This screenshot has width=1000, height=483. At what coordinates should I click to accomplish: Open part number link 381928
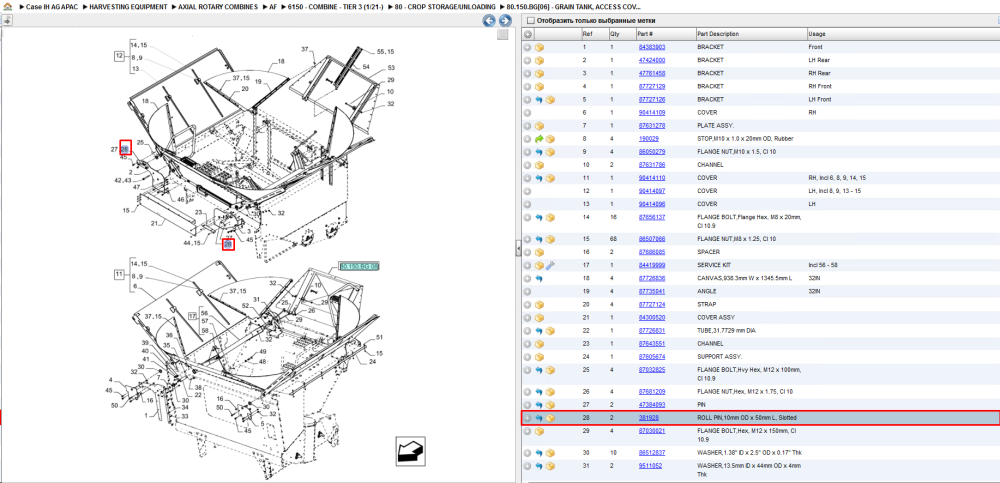649,418
